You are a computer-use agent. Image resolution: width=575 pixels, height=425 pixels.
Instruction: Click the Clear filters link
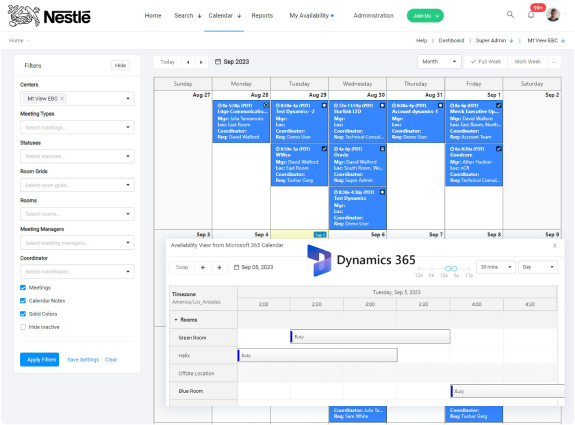111,360
